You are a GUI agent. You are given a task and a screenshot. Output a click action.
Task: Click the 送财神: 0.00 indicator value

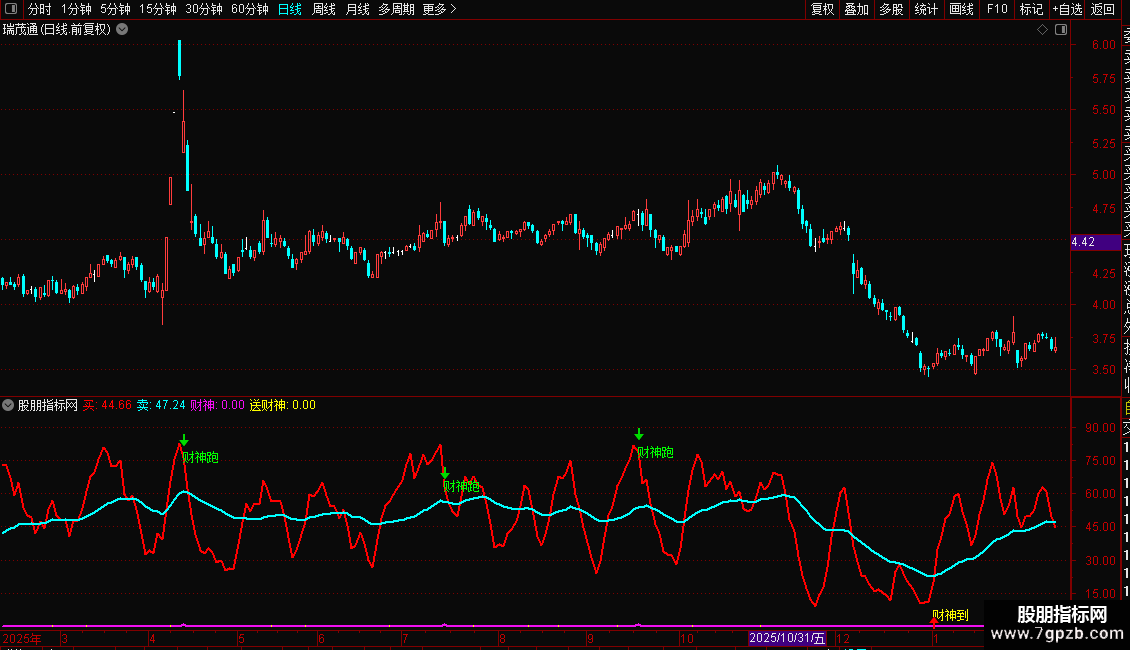coord(282,405)
